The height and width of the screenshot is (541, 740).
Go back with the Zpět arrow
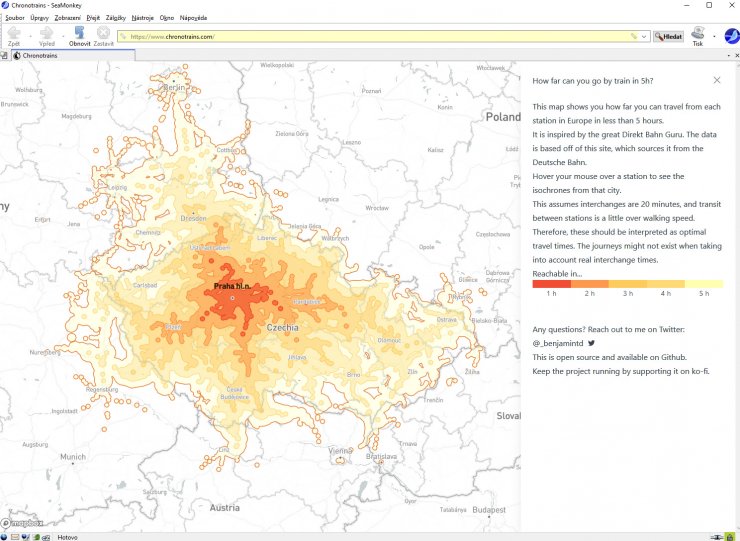coord(14,36)
